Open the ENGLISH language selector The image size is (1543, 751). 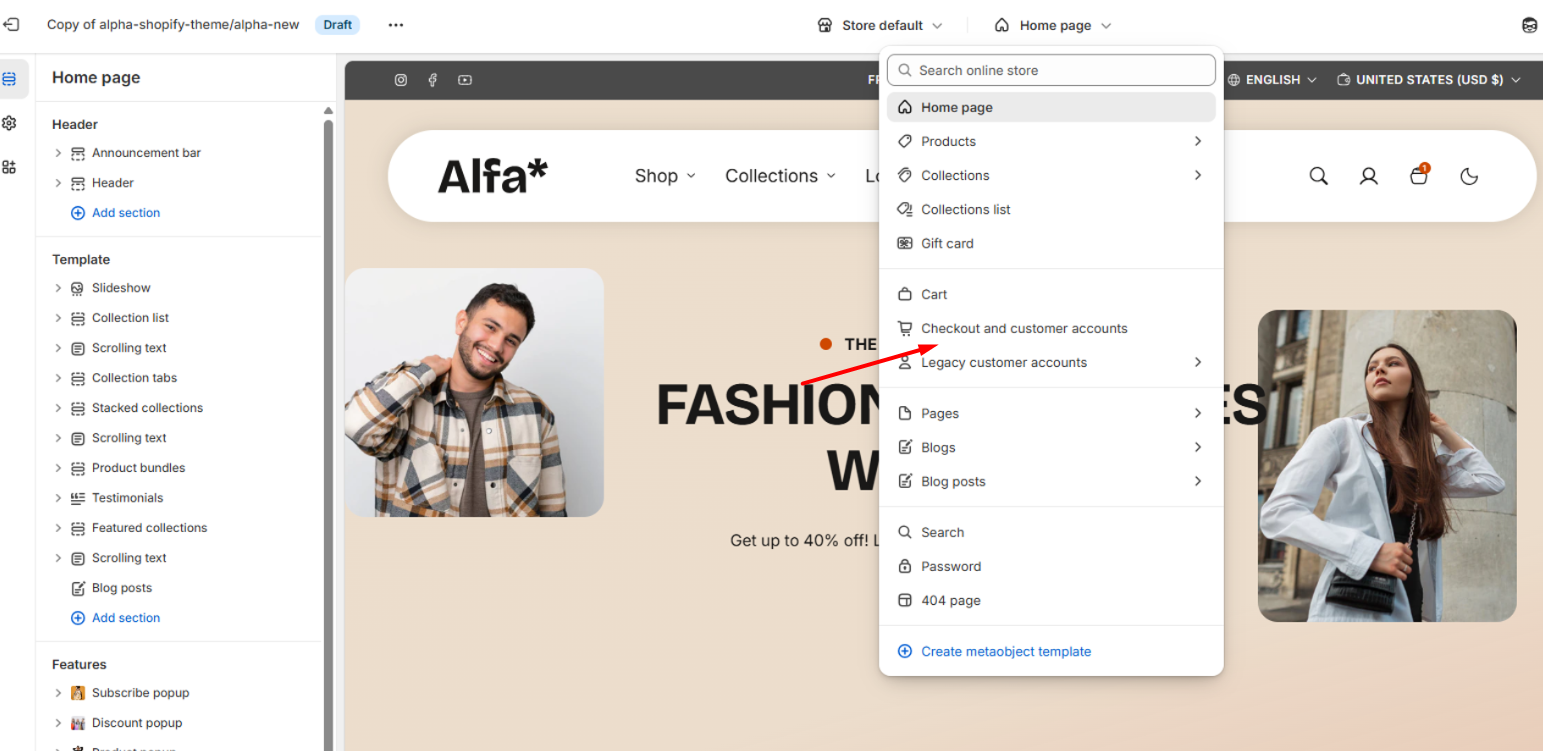tap(1272, 80)
